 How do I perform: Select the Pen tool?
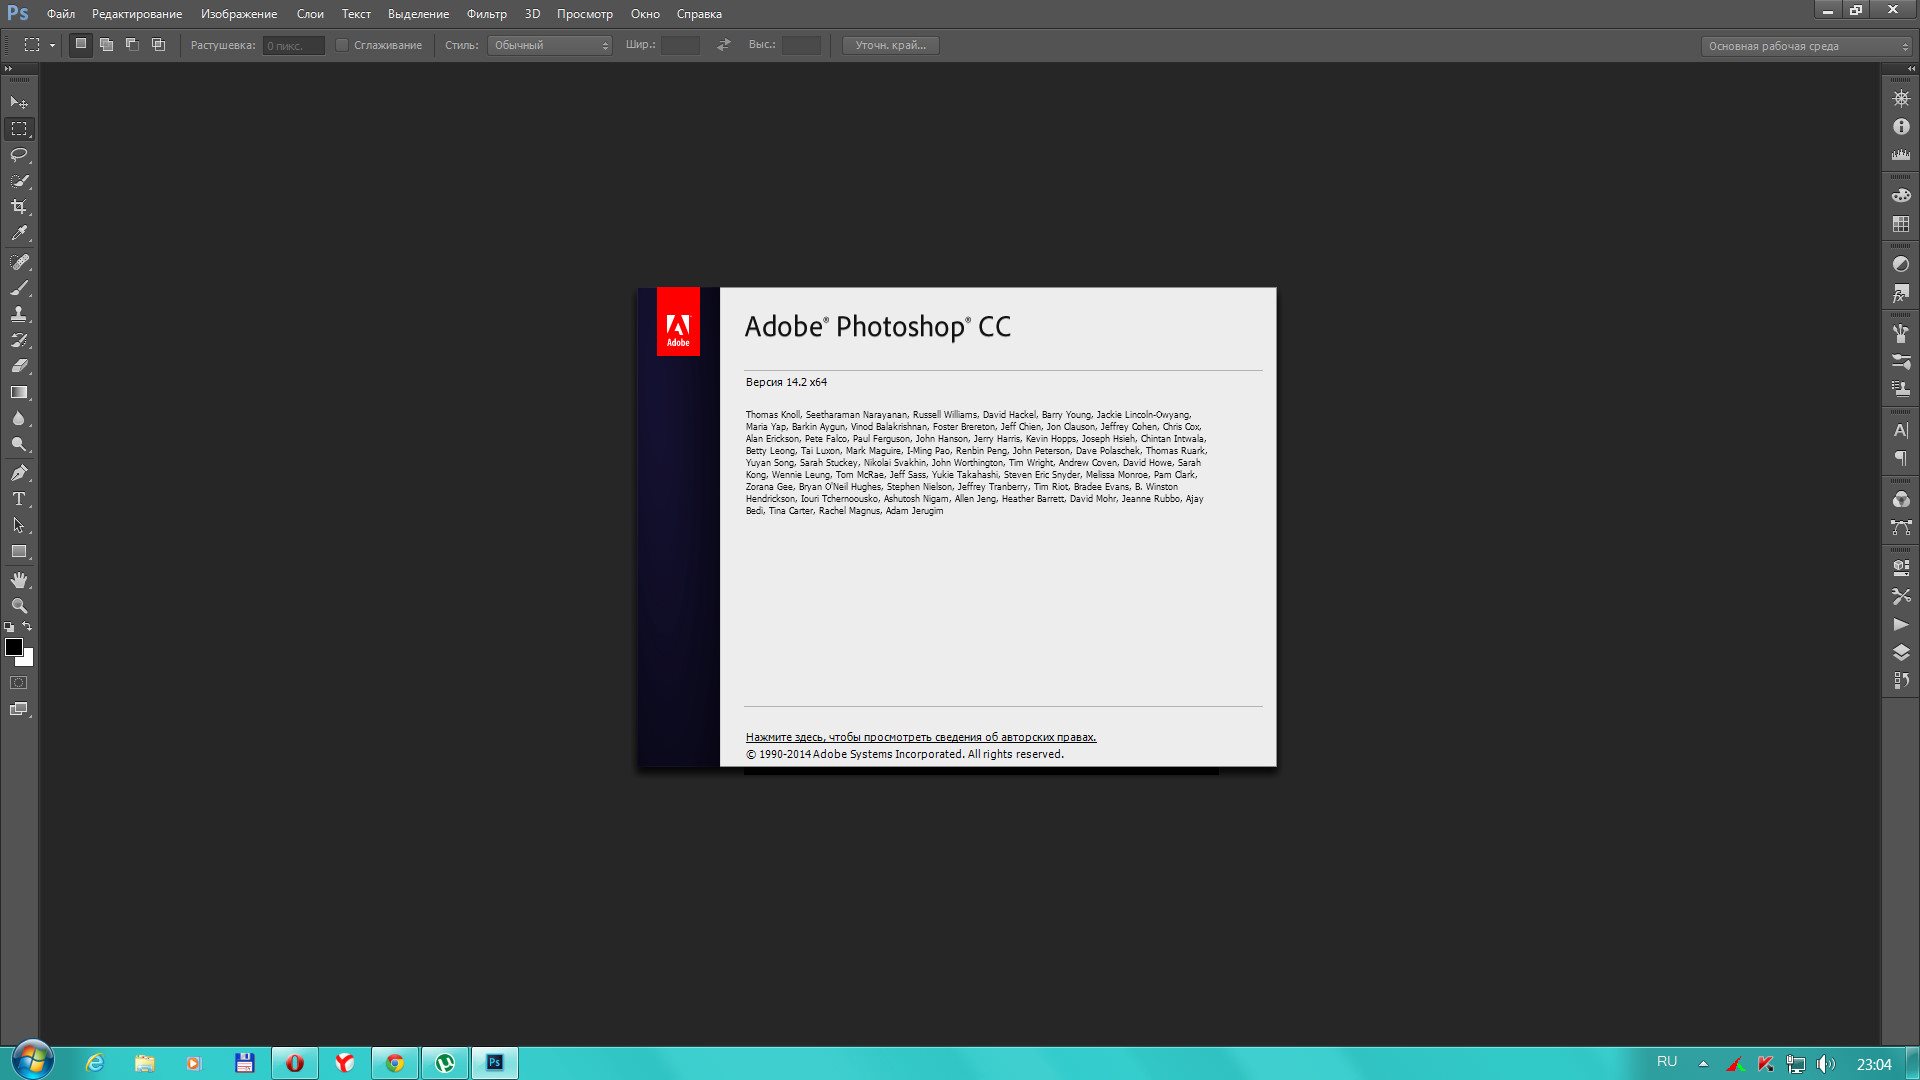click(x=19, y=473)
